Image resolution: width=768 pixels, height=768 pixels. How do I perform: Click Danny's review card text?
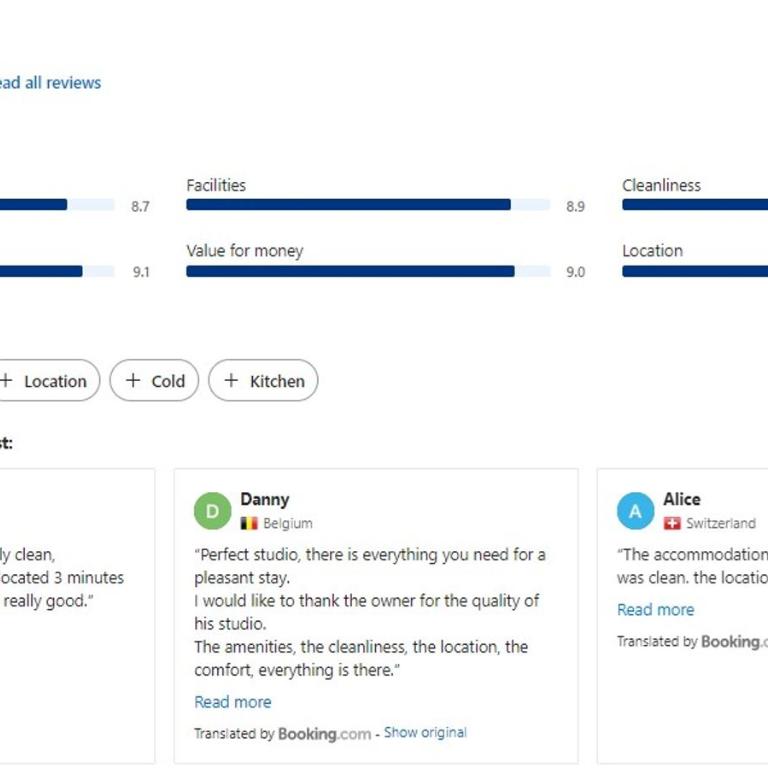click(x=370, y=612)
